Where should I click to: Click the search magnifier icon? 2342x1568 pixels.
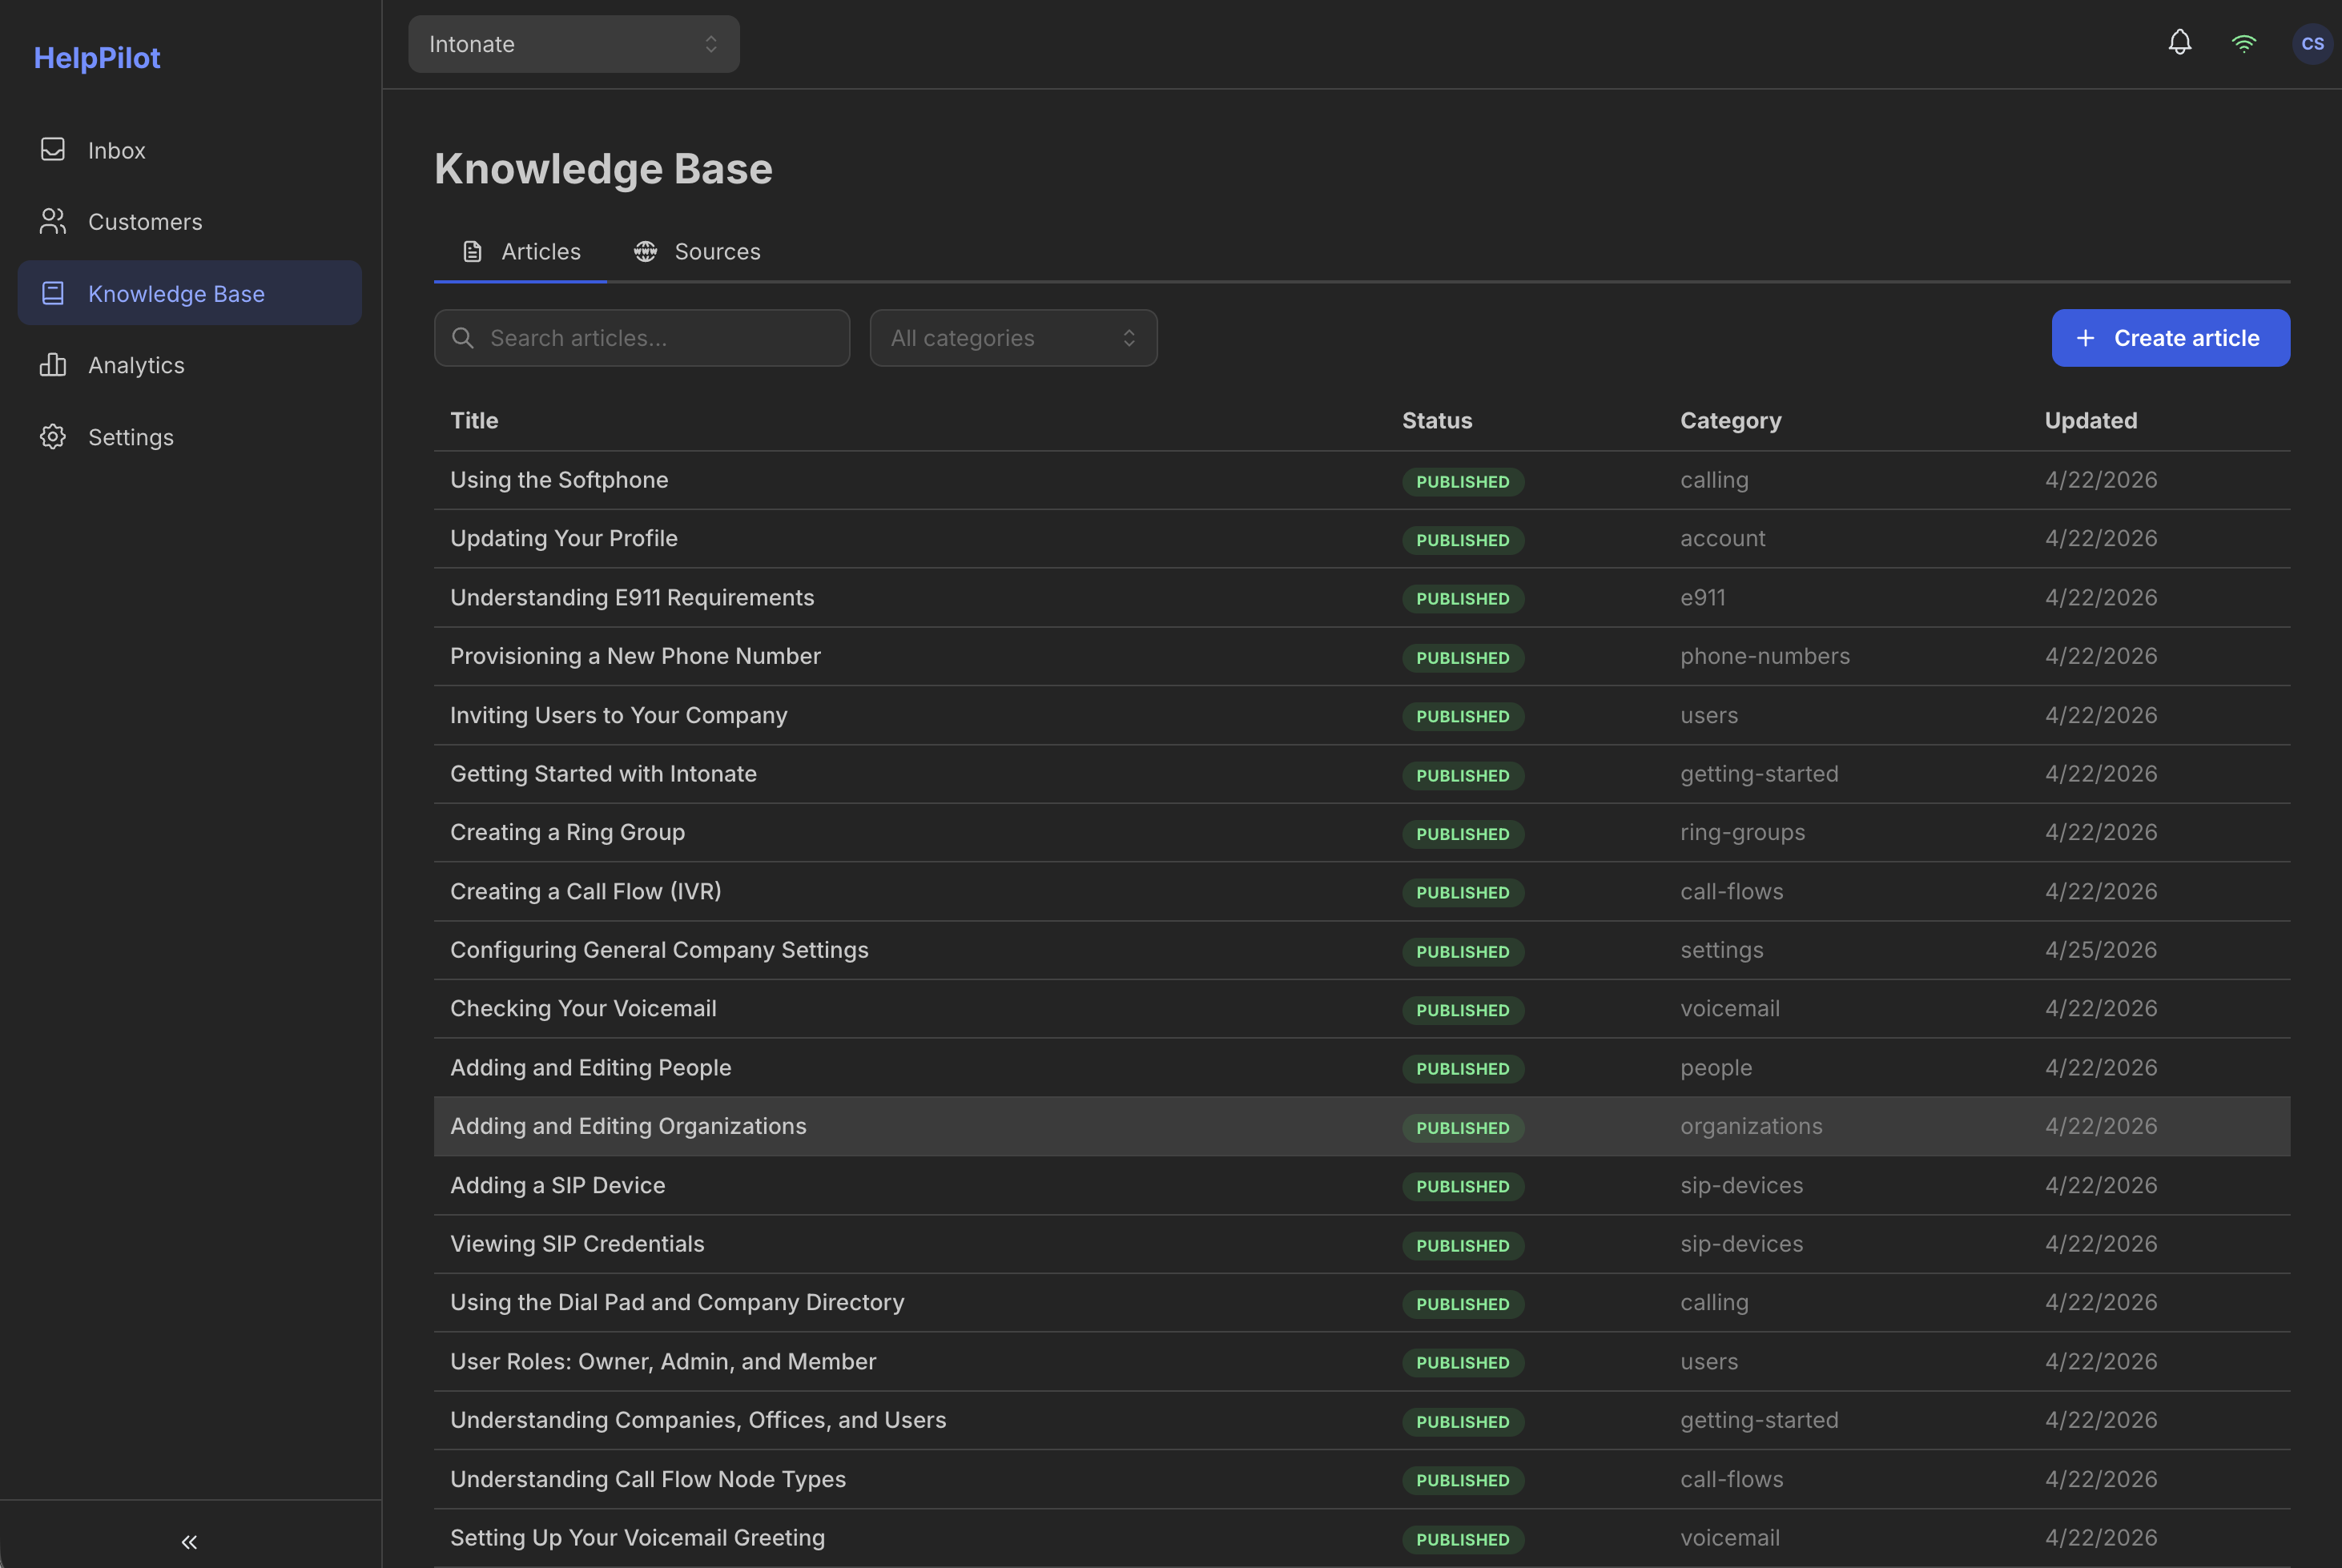tap(463, 338)
